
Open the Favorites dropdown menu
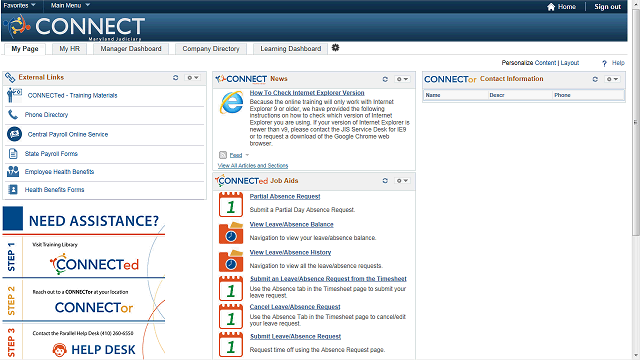19,5
